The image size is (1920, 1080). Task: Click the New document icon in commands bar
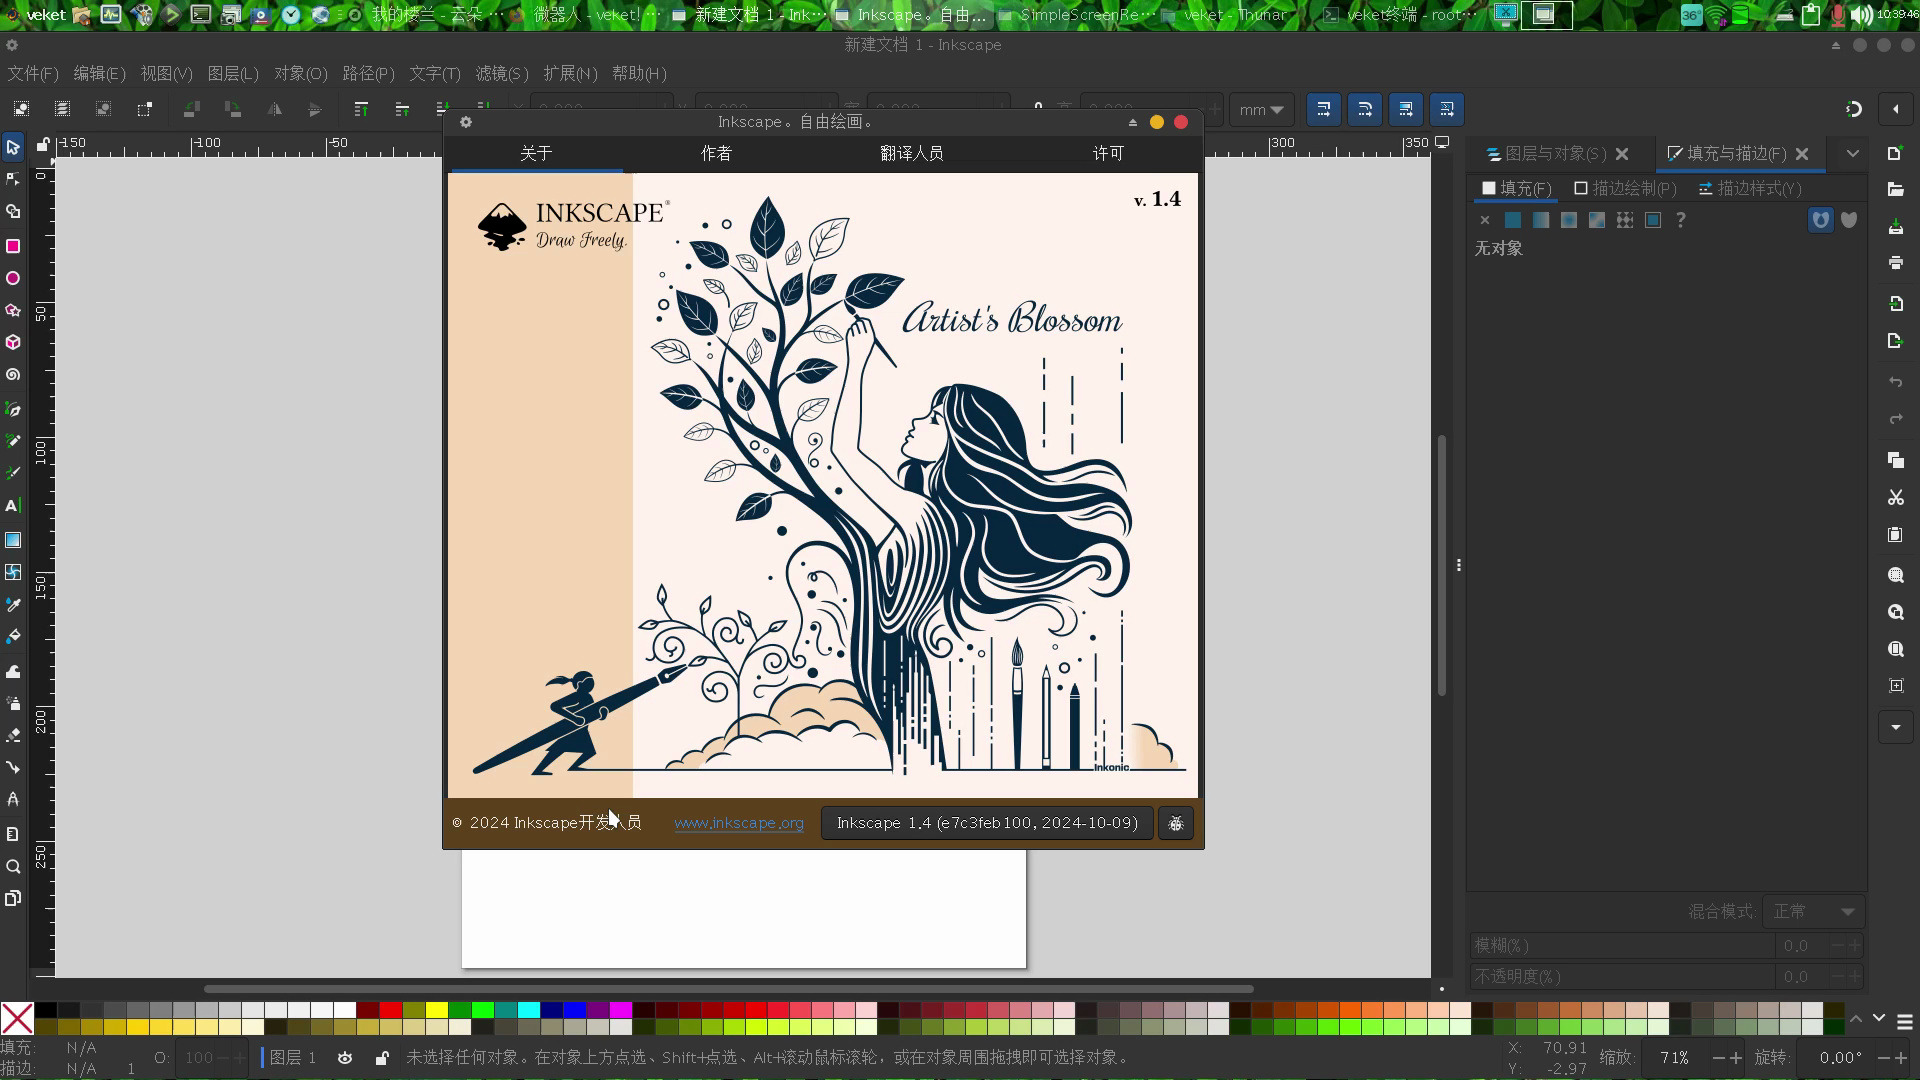[1895, 153]
